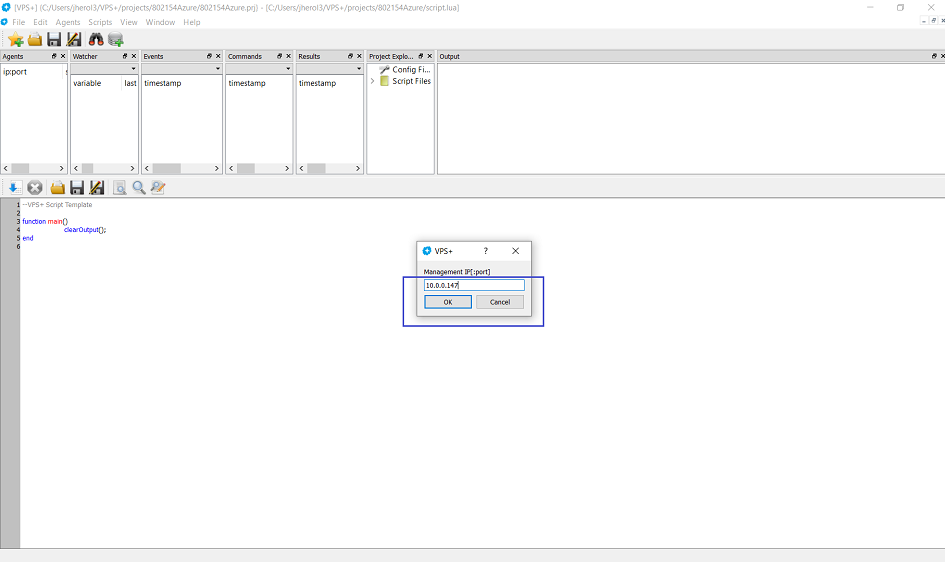The width and height of the screenshot is (945, 562).
Task: Click the binoculars icon in main toolbar
Action: 96,39
